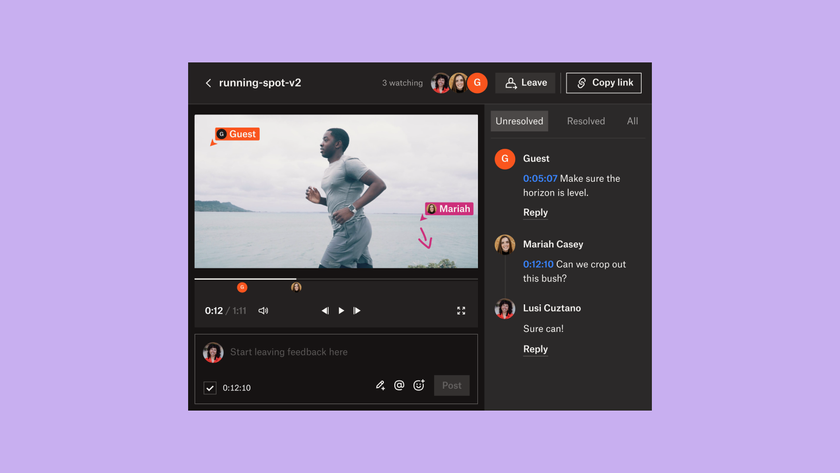Click the running man video frame

coord(336,191)
